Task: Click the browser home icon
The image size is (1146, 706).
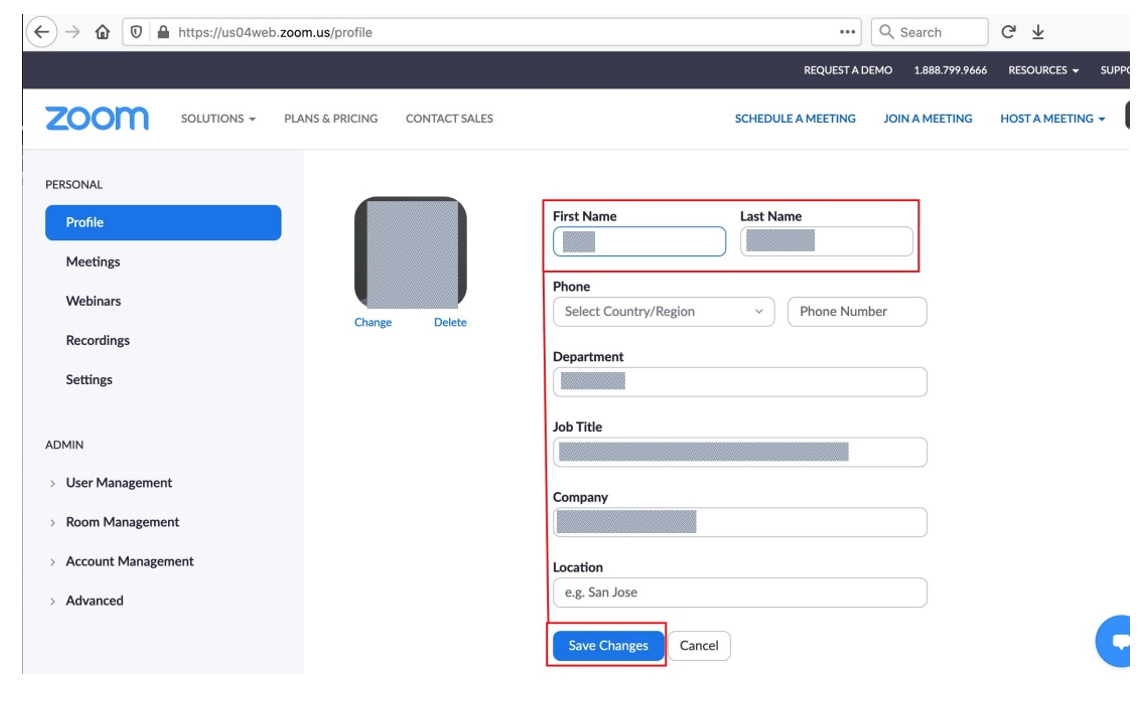Action: (102, 32)
